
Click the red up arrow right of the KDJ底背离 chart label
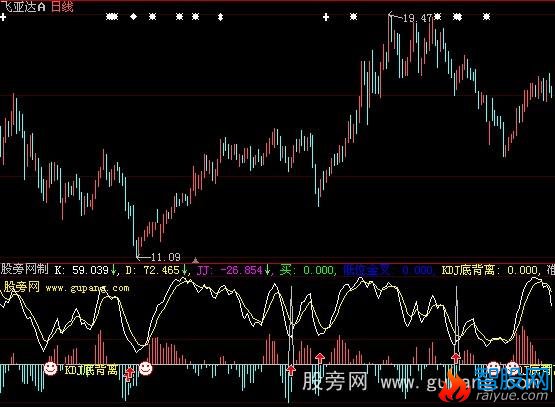[x=129, y=374]
